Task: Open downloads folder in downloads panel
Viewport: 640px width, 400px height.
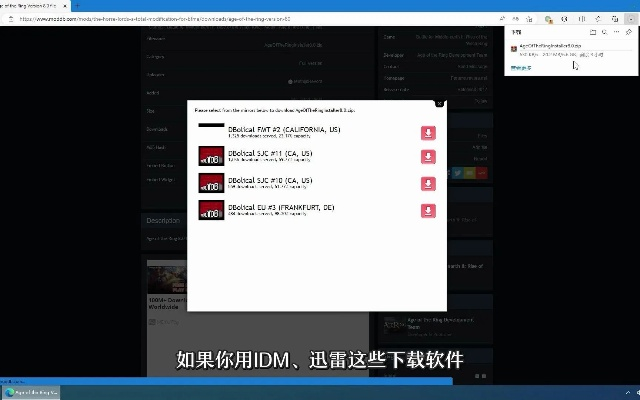Action: [x=593, y=32]
